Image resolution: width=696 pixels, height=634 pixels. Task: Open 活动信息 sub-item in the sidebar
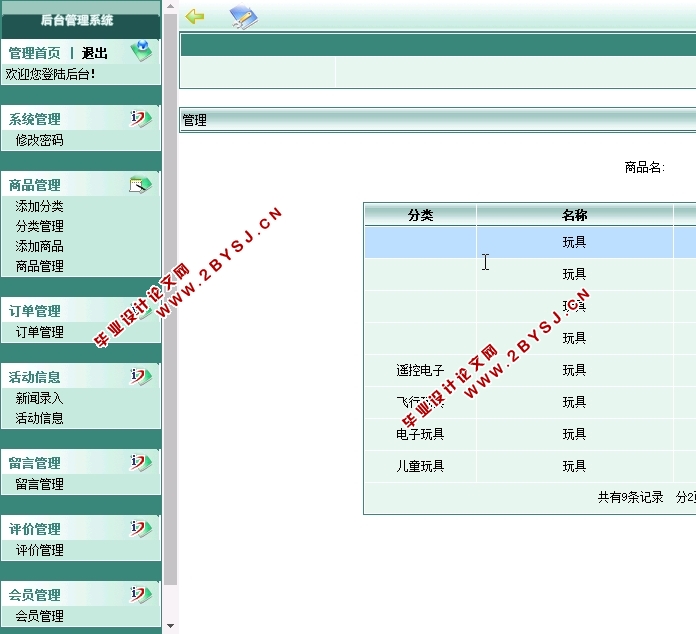click(40, 418)
